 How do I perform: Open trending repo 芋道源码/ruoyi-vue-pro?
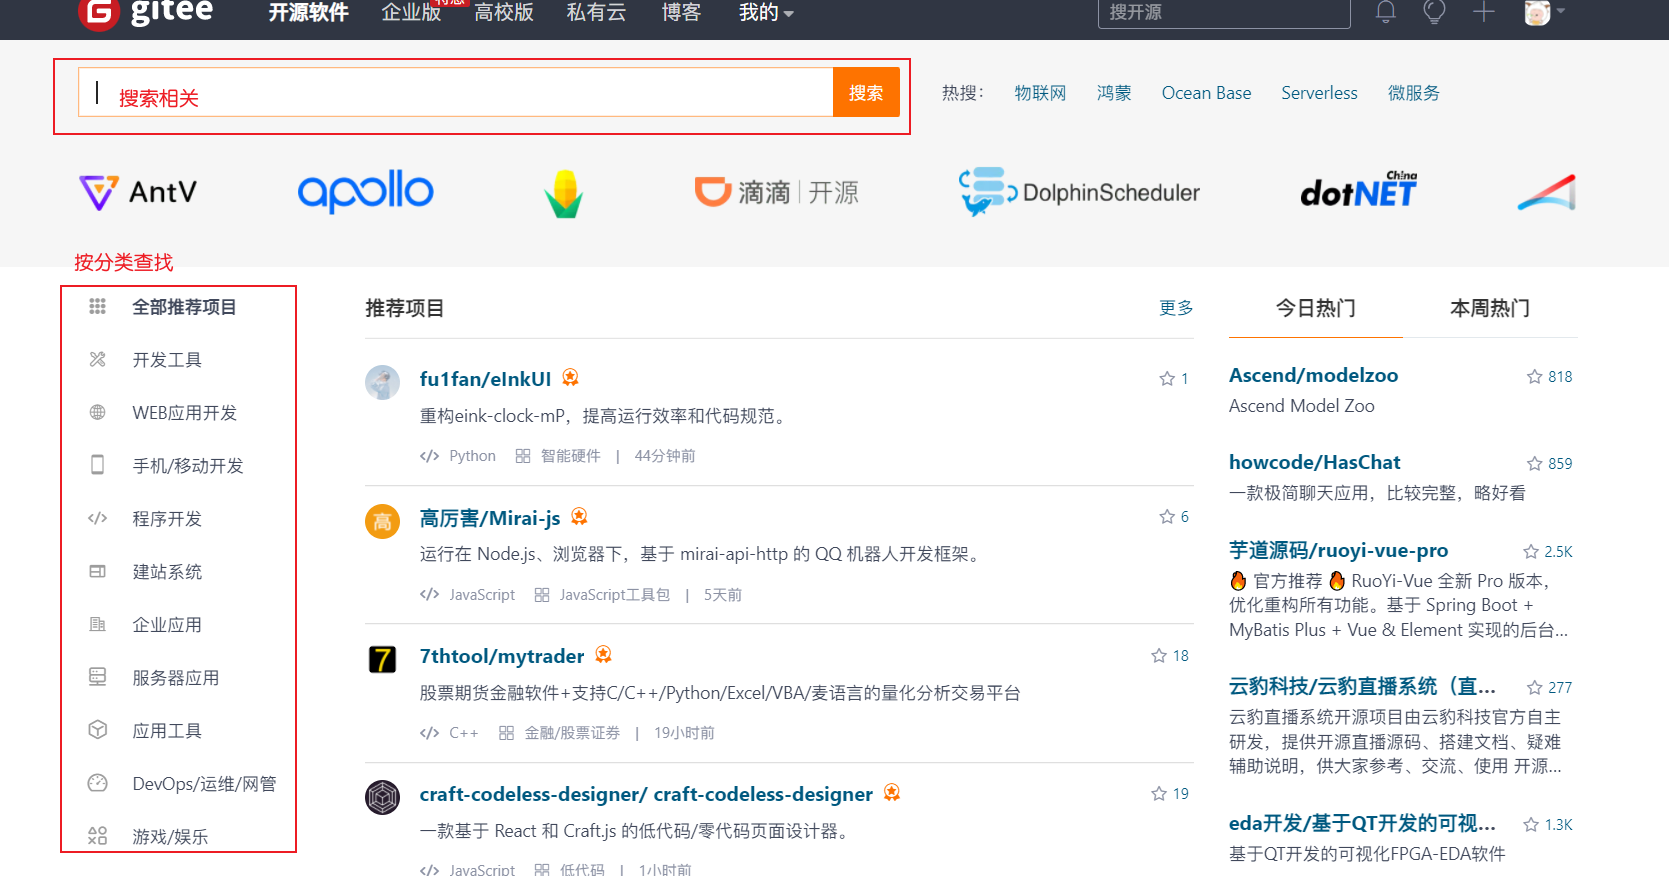point(1338,550)
